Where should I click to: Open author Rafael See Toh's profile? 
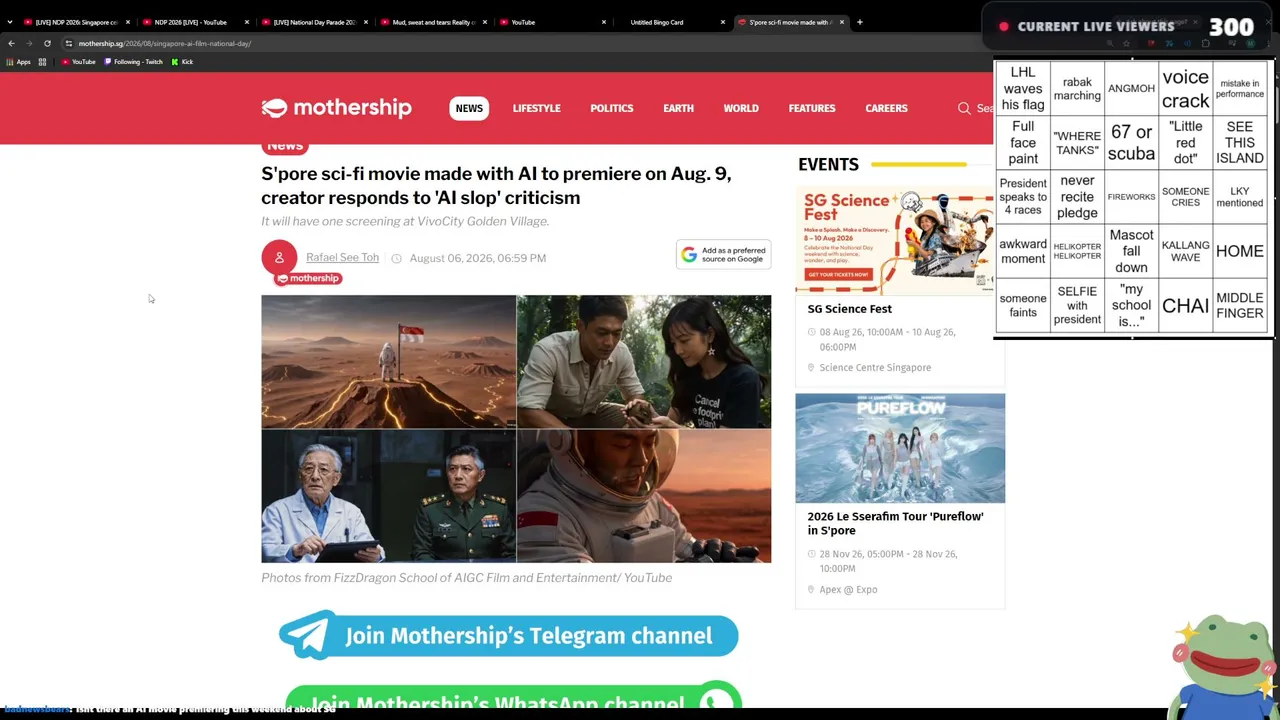tap(342, 258)
